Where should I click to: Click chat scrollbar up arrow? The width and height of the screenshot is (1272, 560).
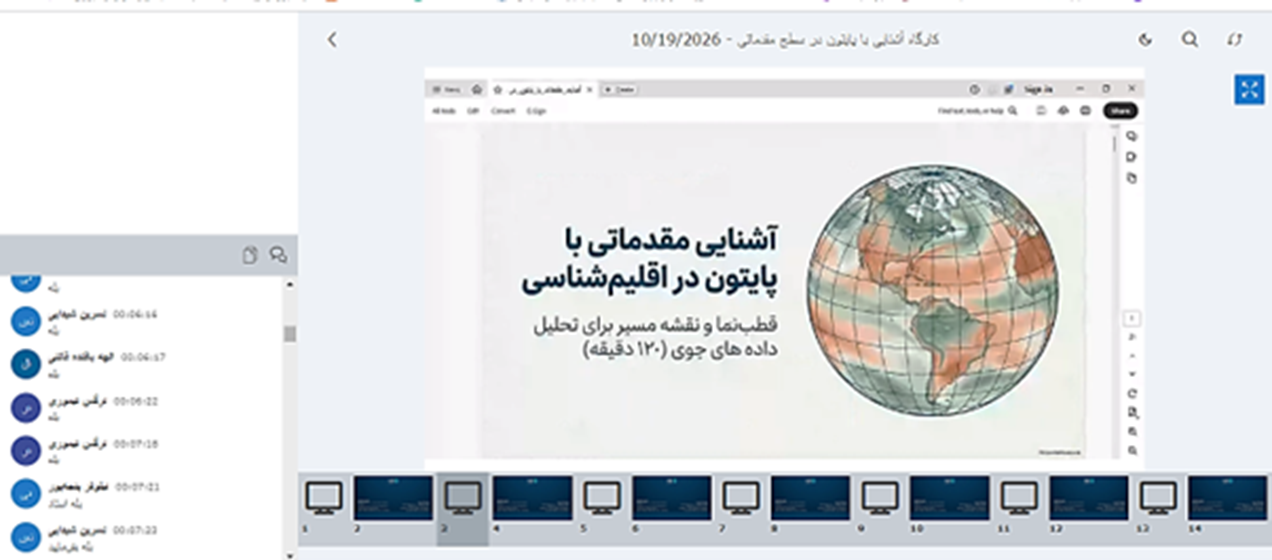click(290, 285)
